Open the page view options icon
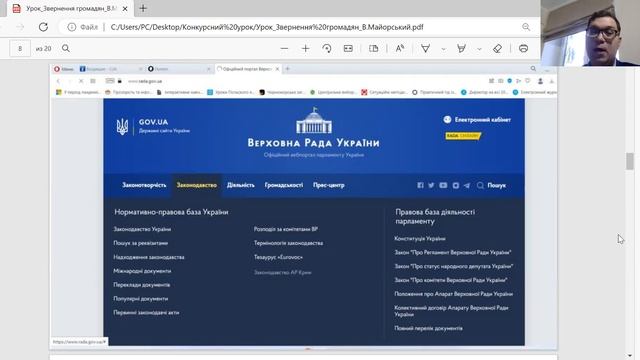This screenshot has width=640, height=360. [x=373, y=48]
